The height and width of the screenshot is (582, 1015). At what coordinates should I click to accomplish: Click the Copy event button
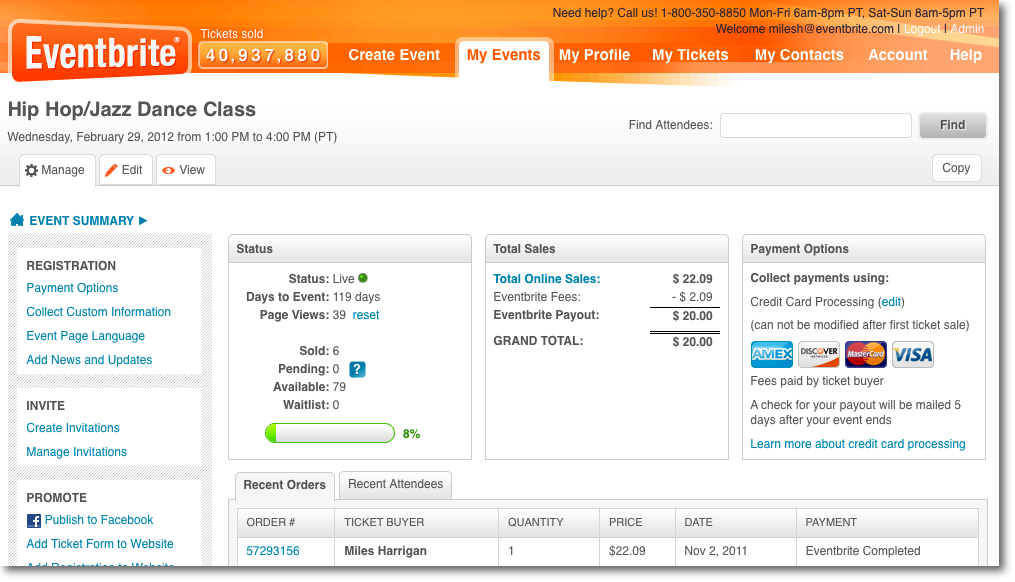click(956, 168)
